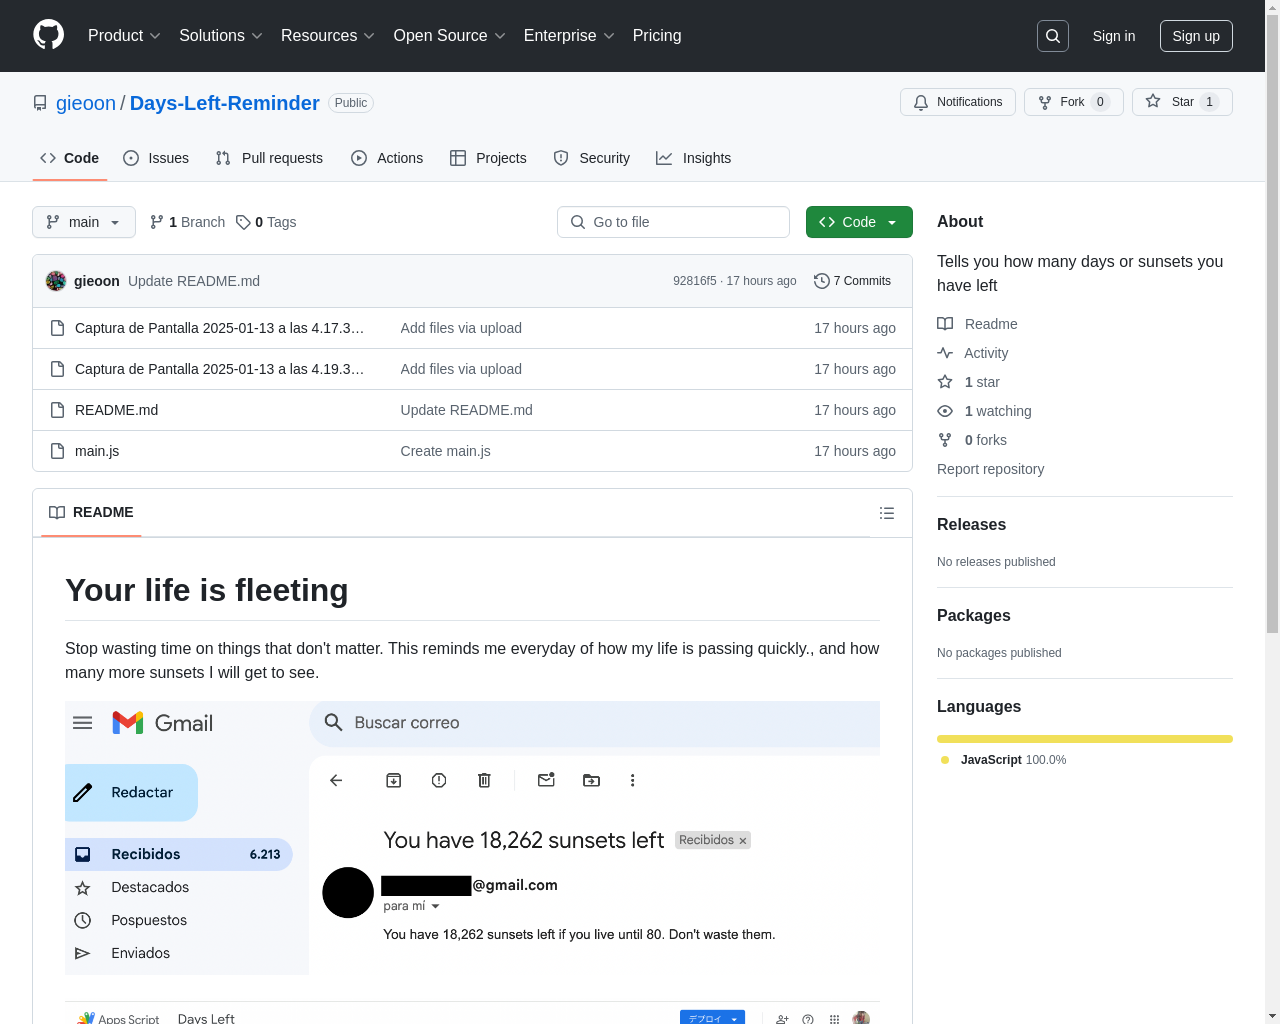This screenshot has width=1280, height=1024.
Task: Click the star icon beside 1 star
Action: (945, 382)
